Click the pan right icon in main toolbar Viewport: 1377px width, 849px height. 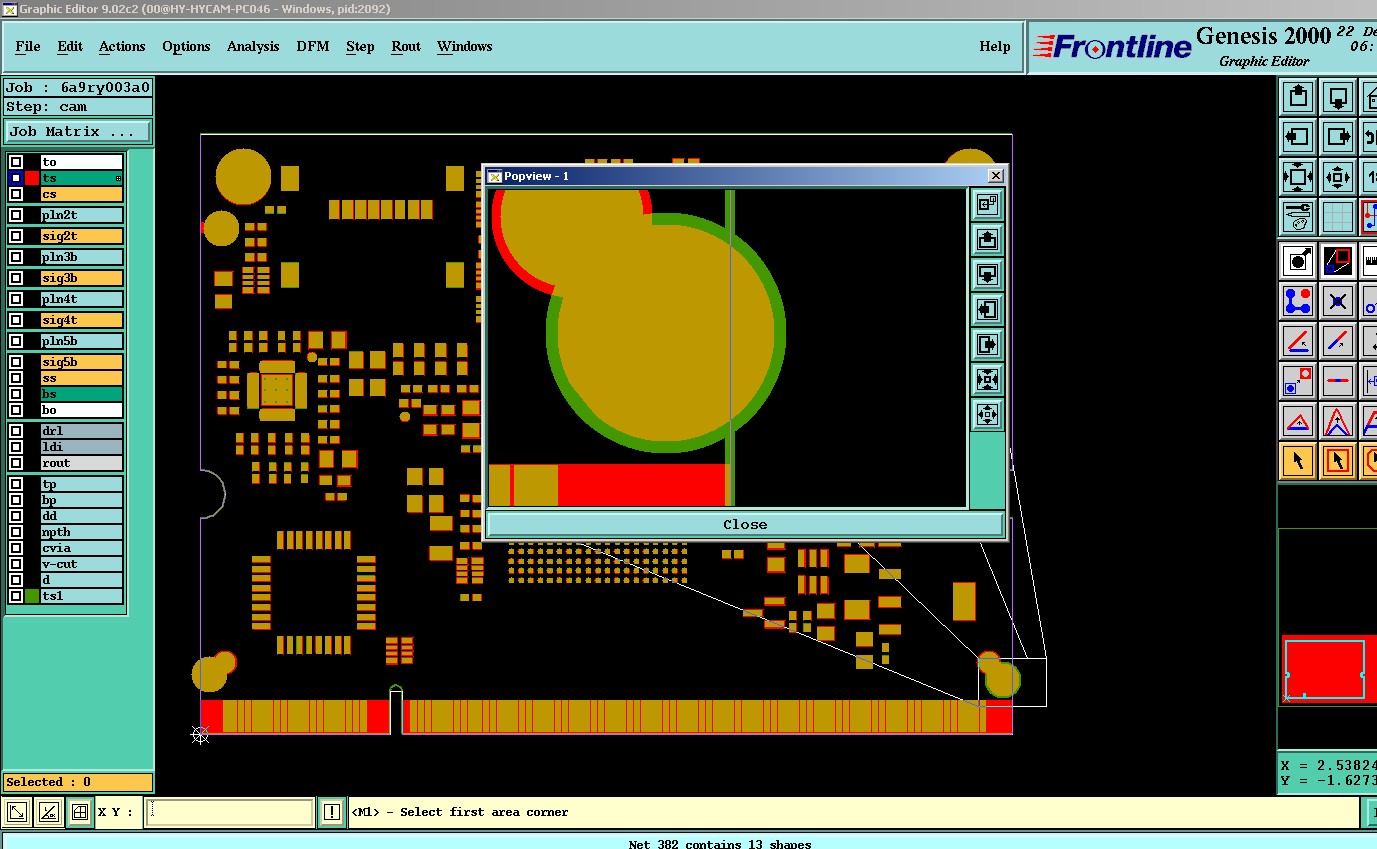tap(1338, 137)
